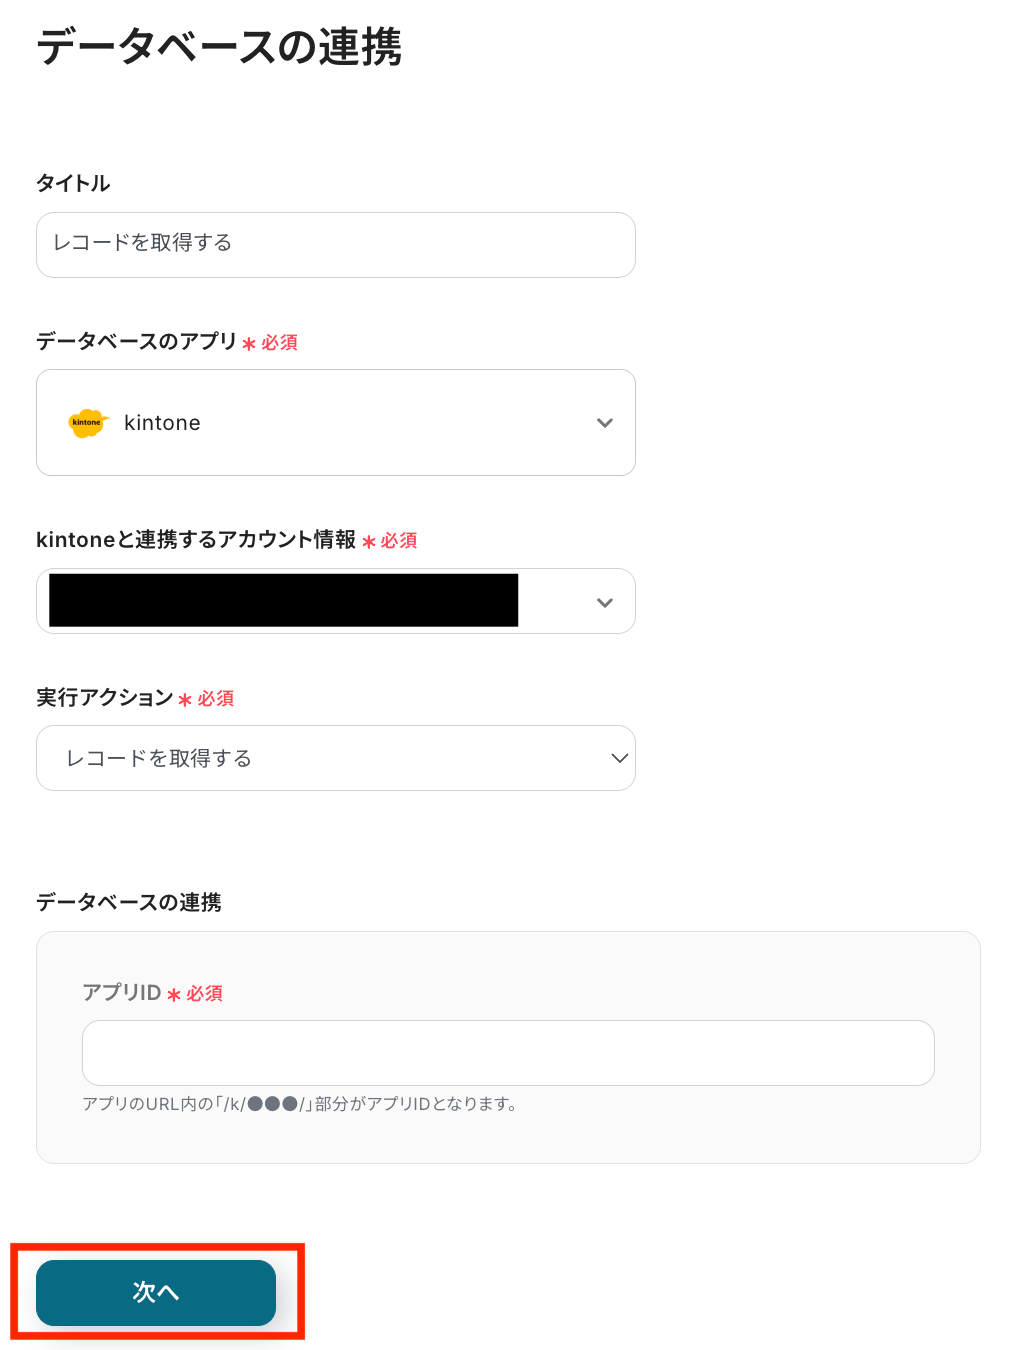
Task: Click the small データベースの連携 section heading
Action: click(x=129, y=903)
